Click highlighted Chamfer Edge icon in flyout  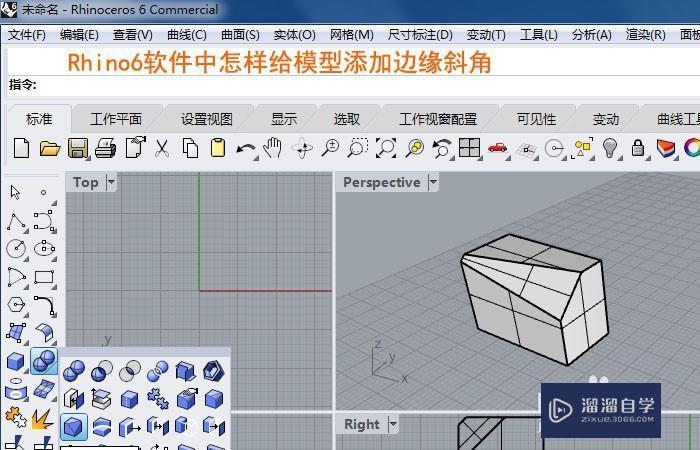73,427
